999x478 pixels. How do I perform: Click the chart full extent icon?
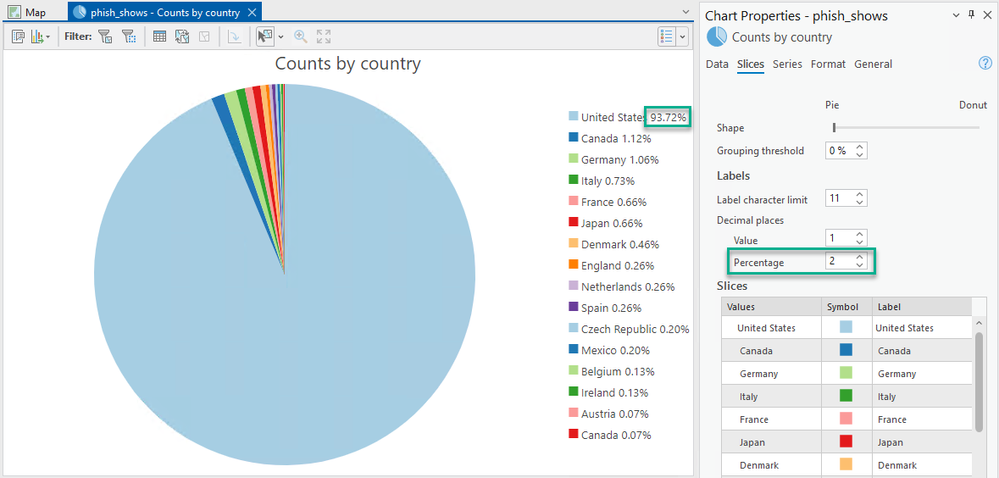324,37
